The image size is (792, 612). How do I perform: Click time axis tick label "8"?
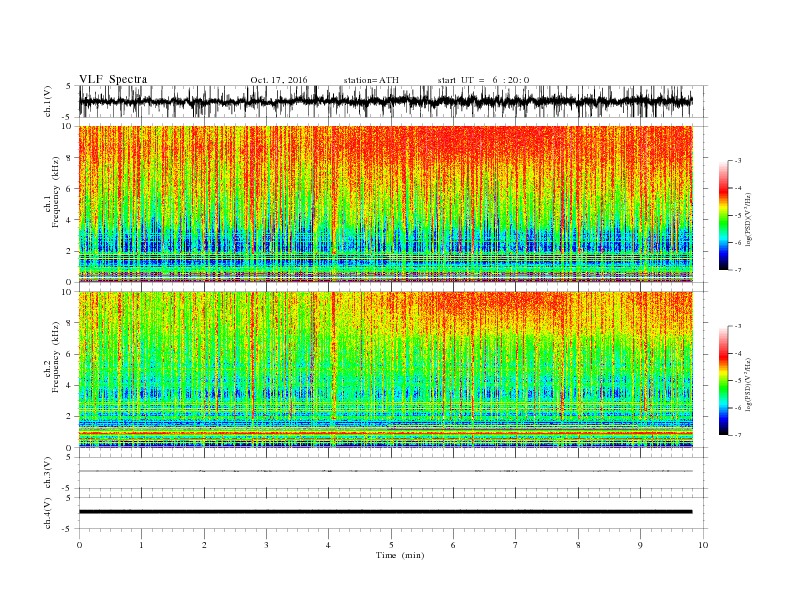tap(578, 545)
